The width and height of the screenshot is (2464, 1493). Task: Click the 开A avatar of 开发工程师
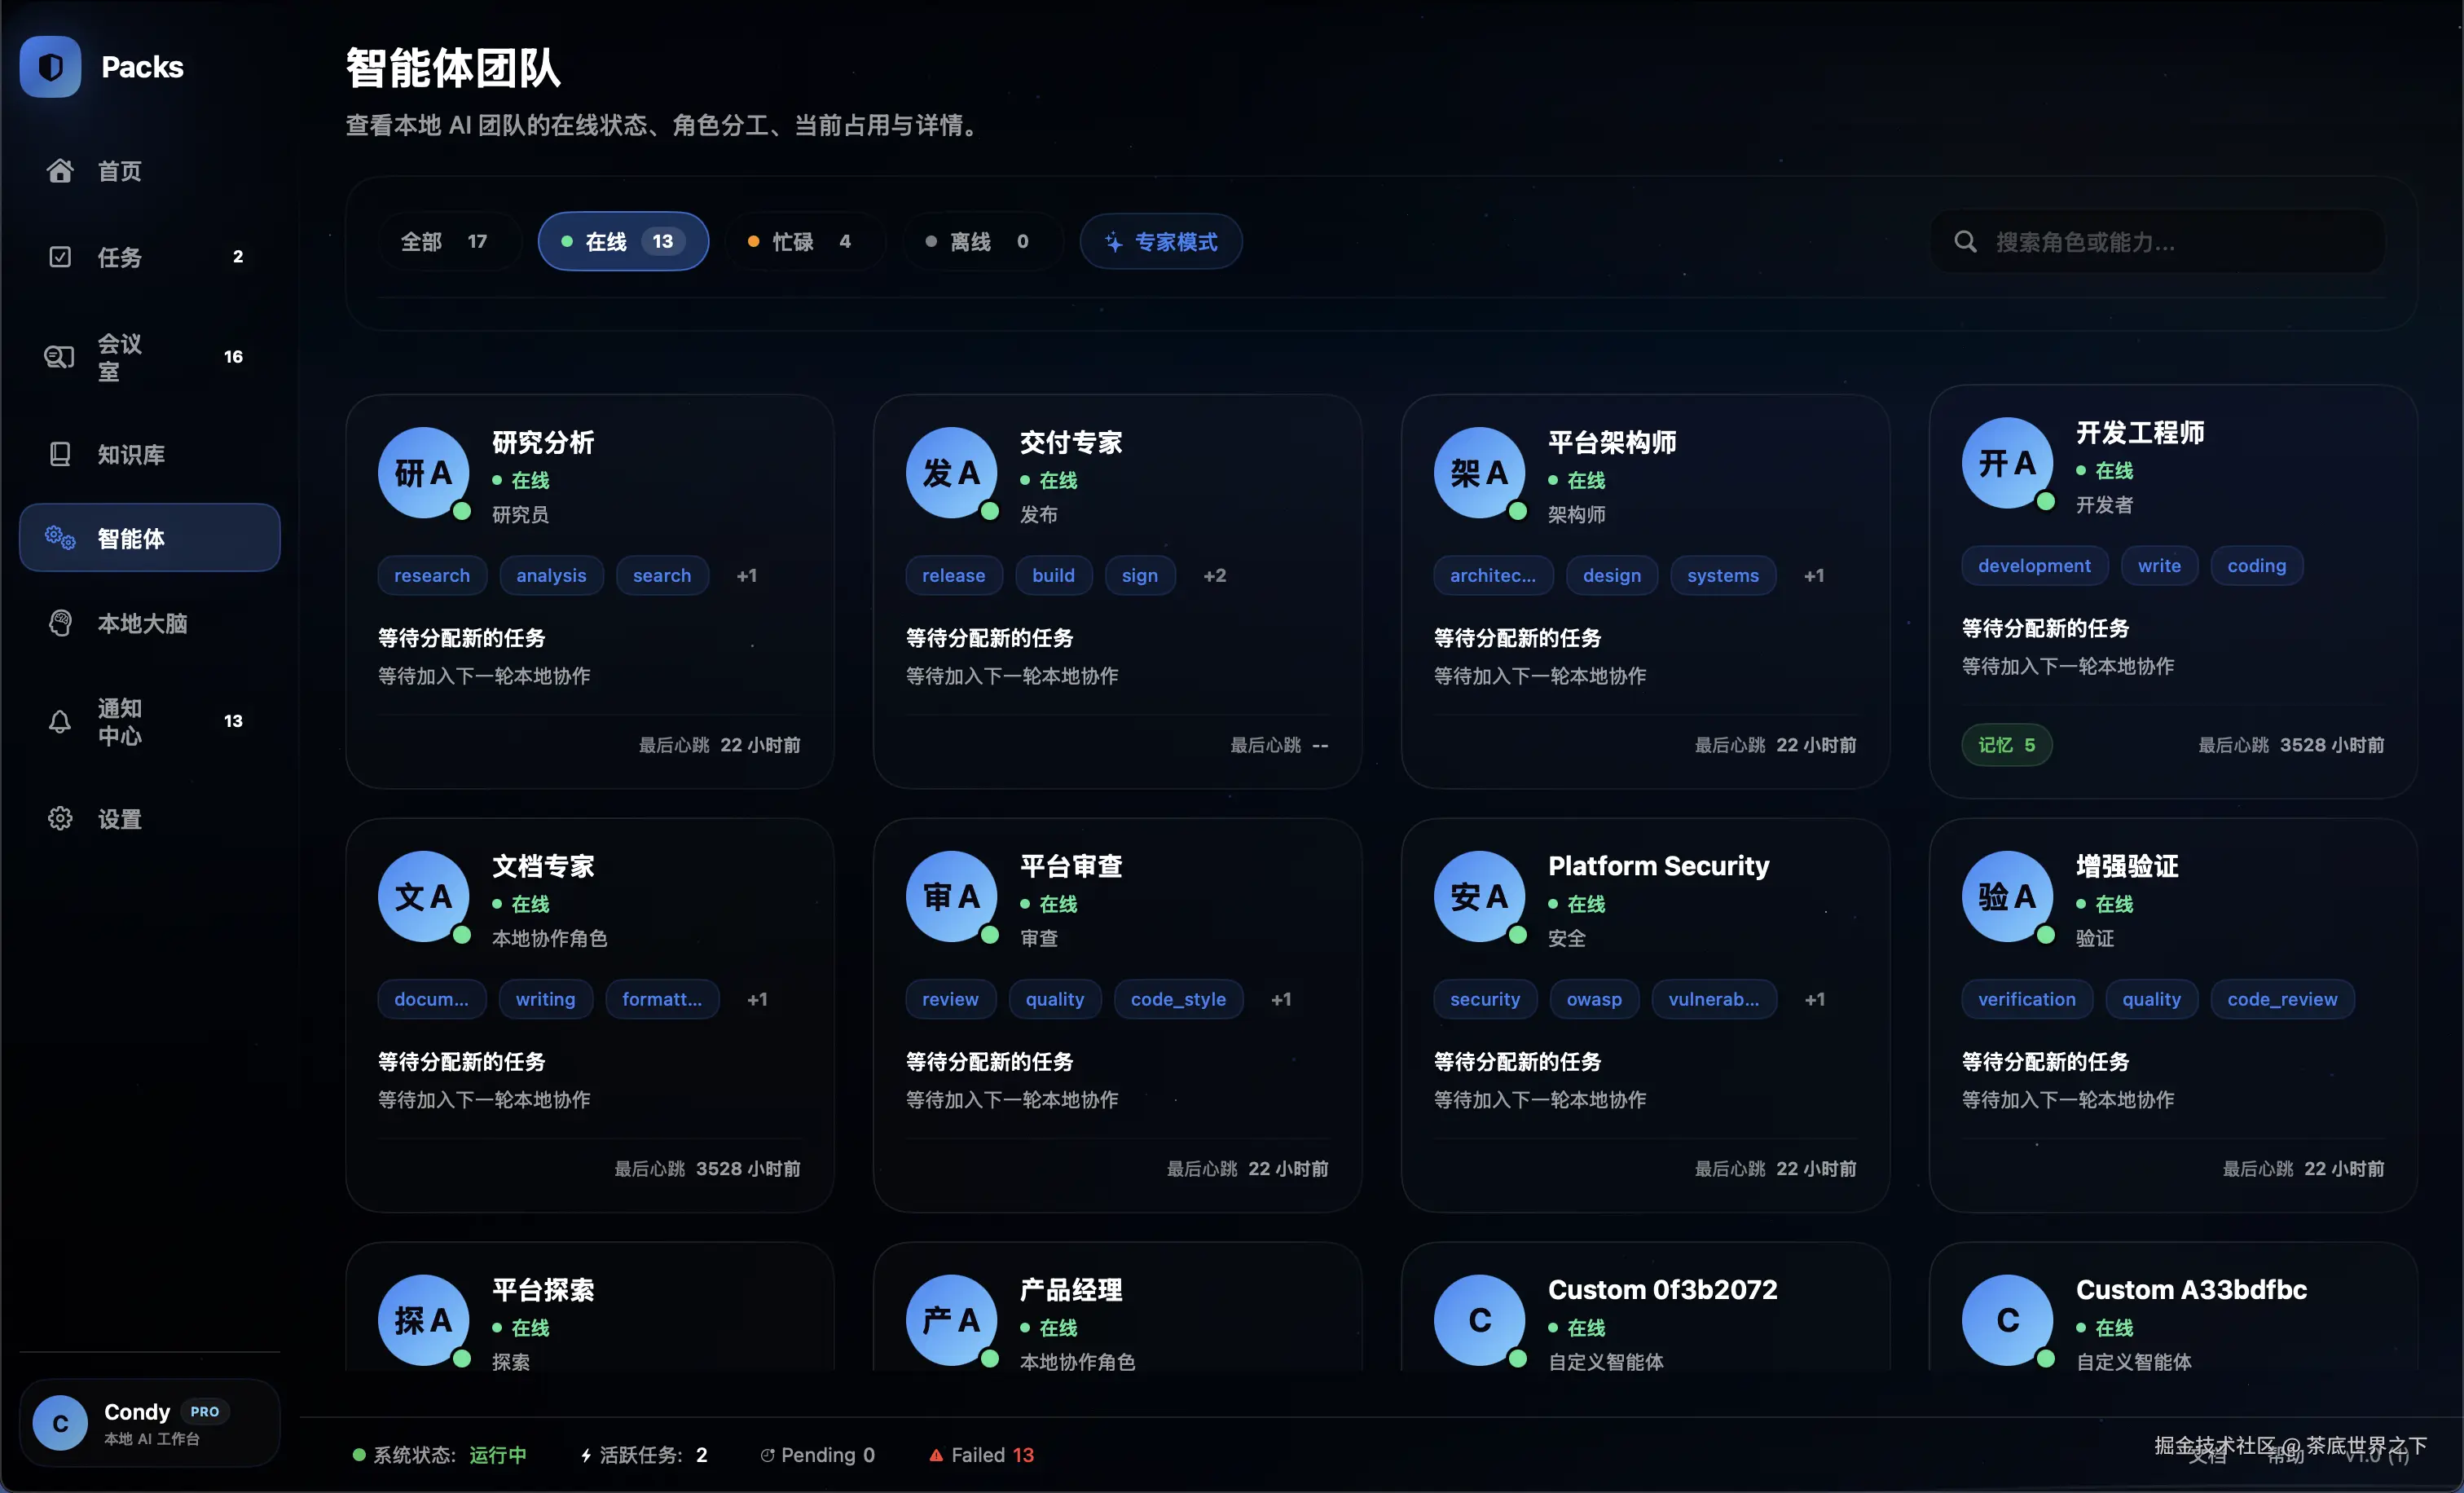point(2007,463)
